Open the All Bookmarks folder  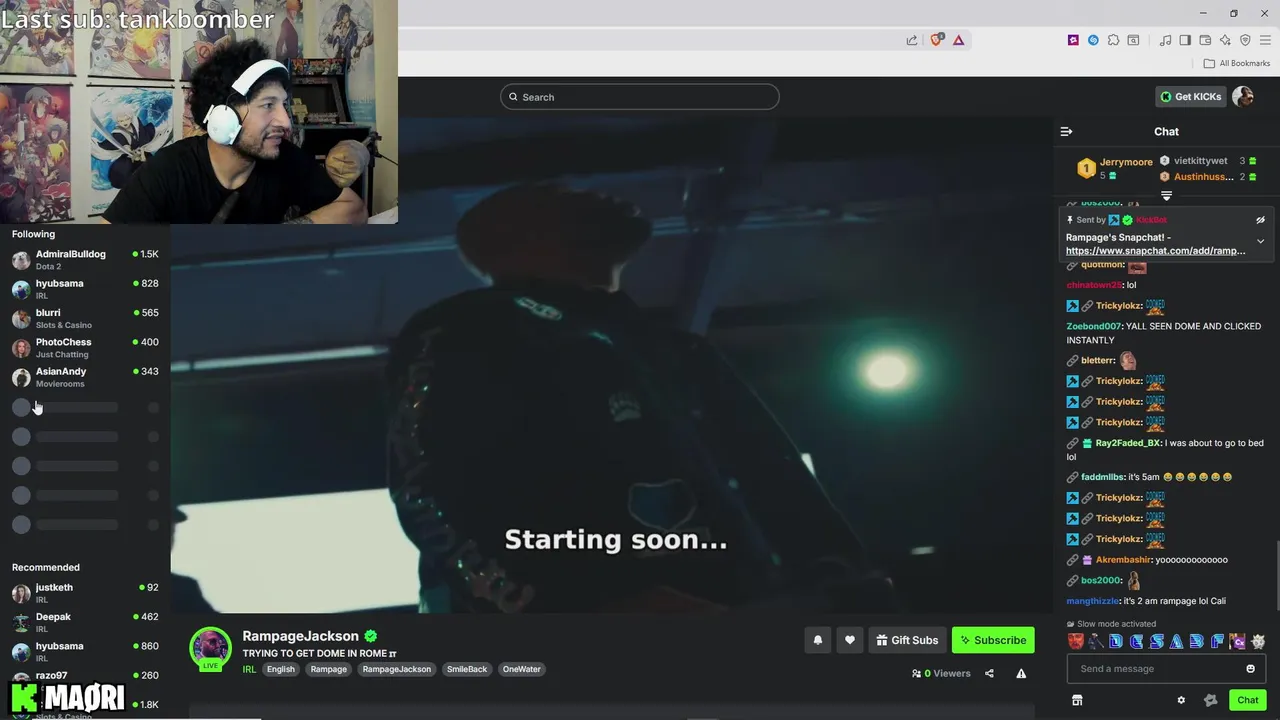pos(1237,63)
